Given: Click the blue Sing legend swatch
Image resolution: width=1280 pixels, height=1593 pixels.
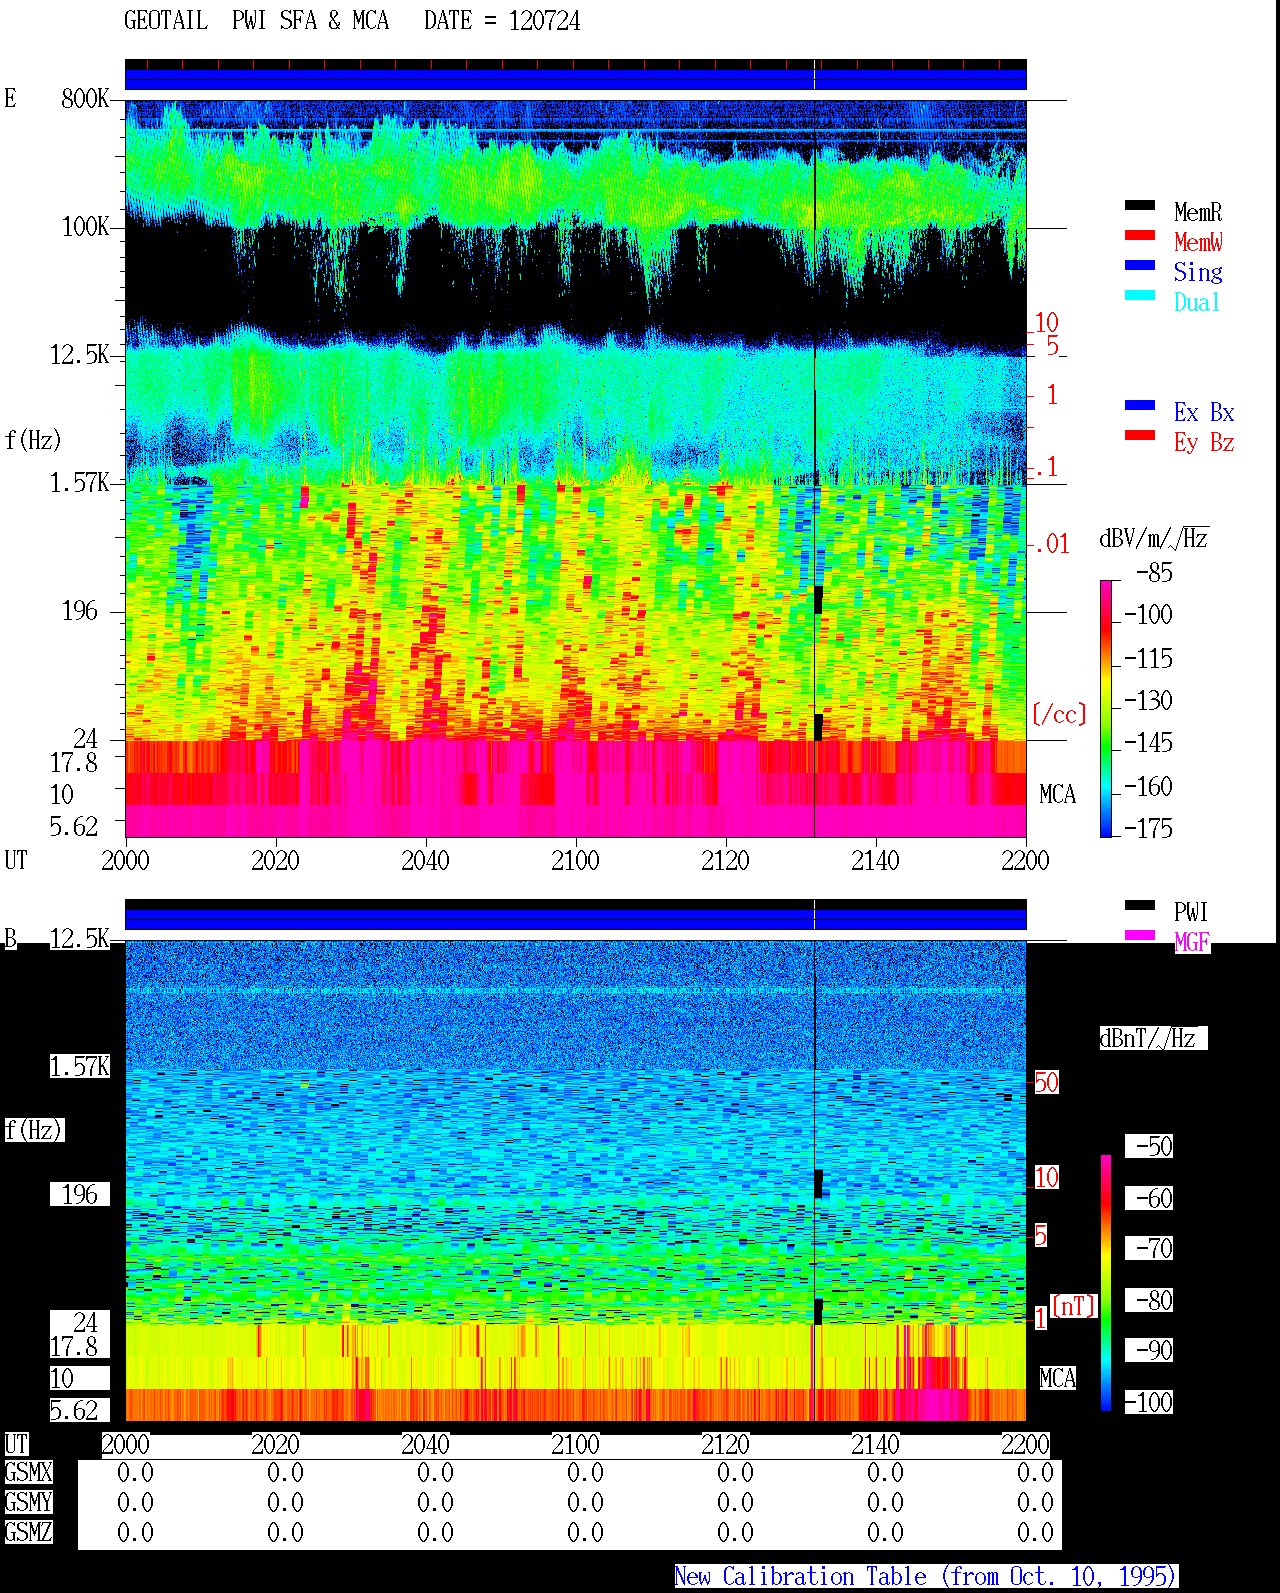Looking at the screenshot, I should click(1140, 265).
